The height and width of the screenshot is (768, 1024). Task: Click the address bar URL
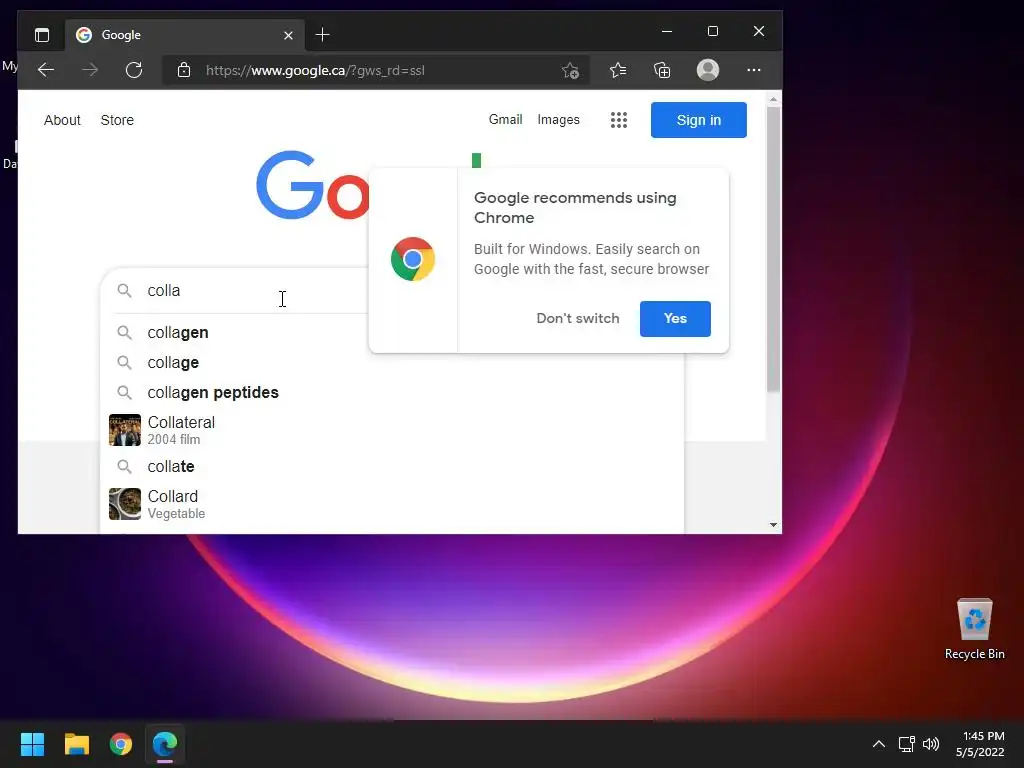[315, 71]
